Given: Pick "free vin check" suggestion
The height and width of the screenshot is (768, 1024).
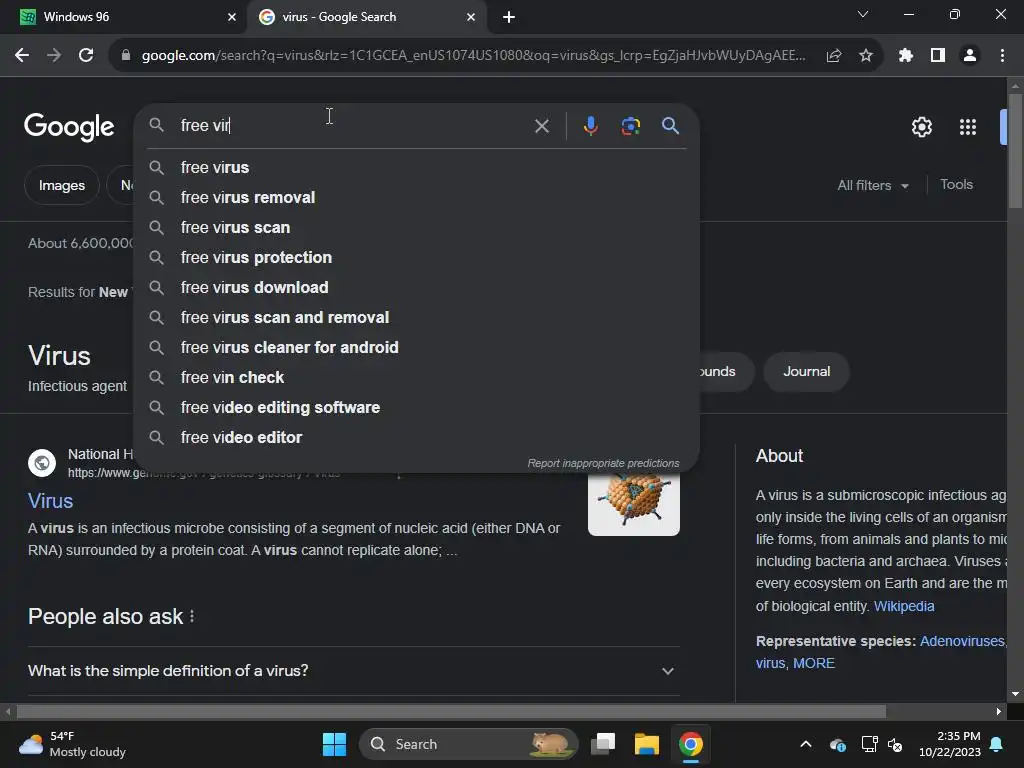Looking at the screenshot, I should pos(417,378).
